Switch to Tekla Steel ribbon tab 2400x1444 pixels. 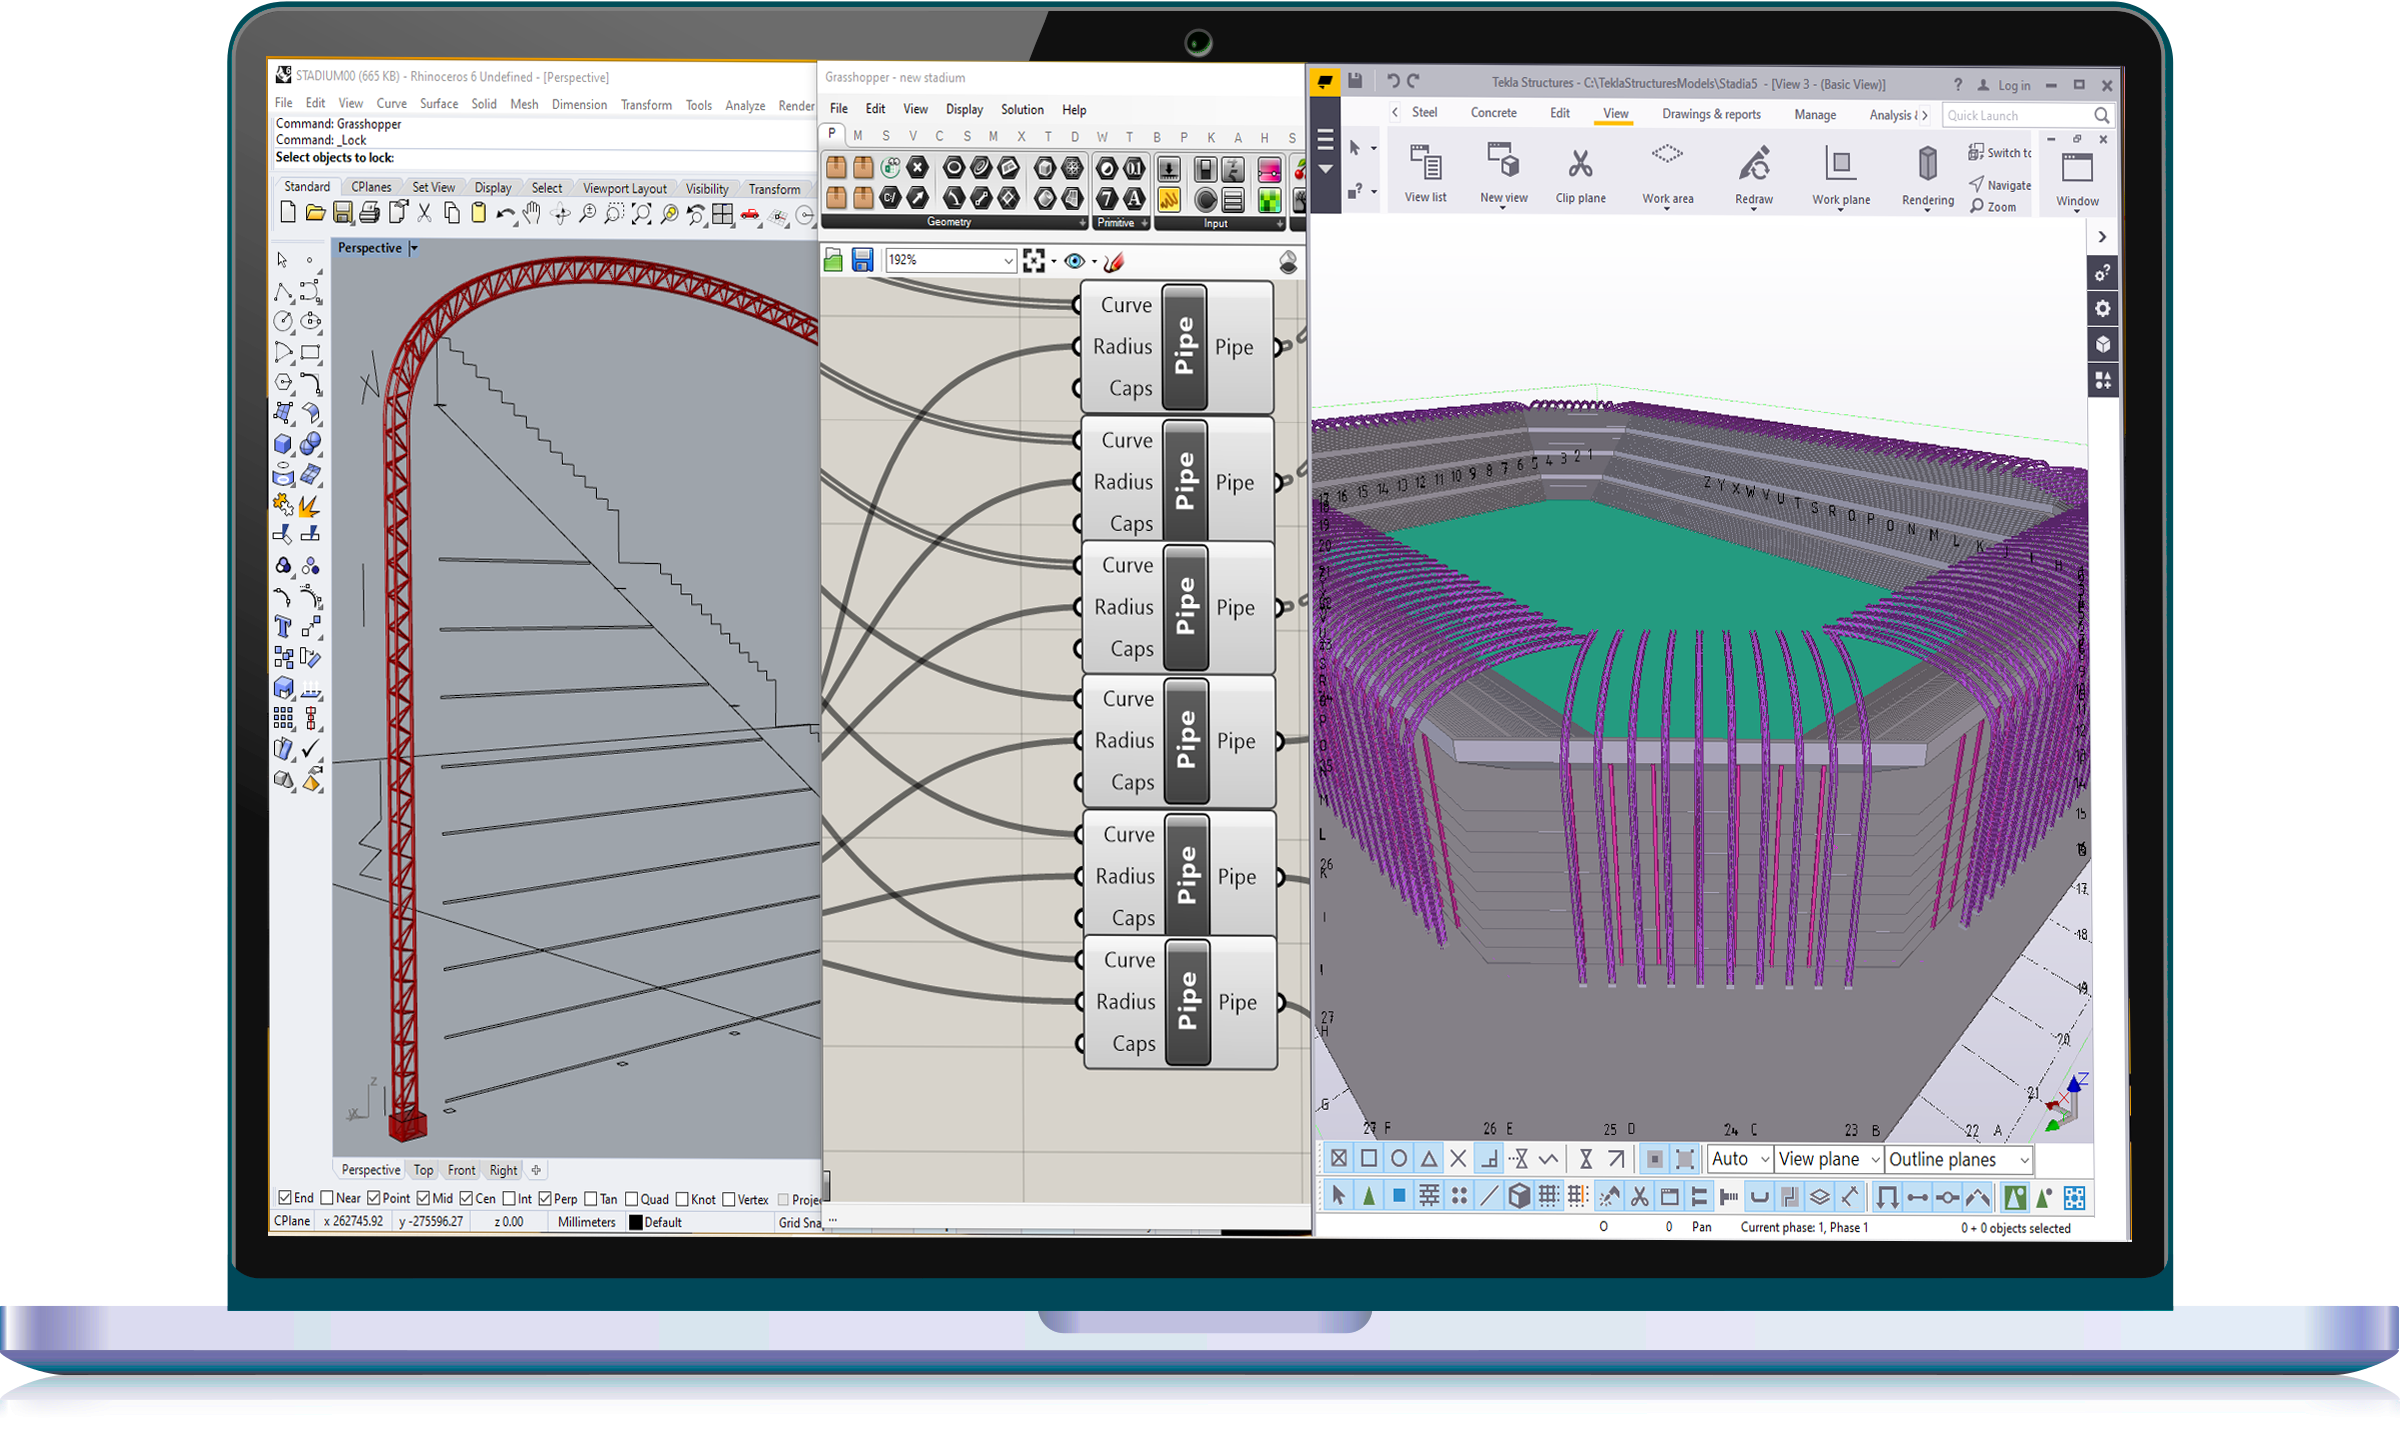[1424, 113]
